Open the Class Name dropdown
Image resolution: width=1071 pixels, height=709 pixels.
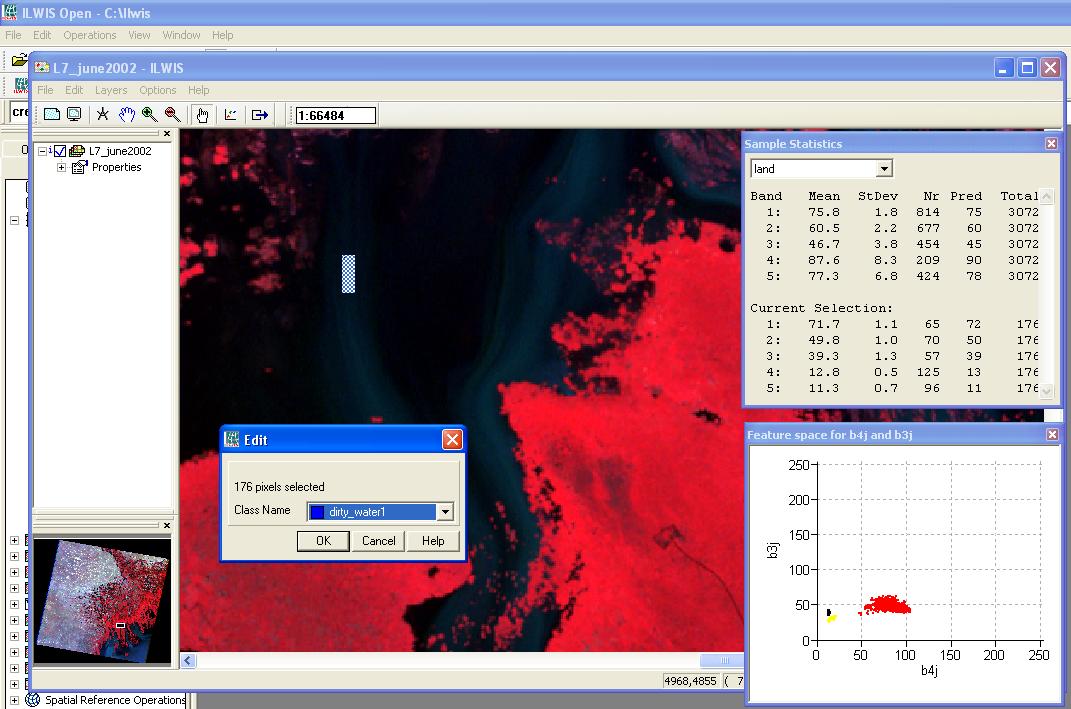tap(445, 512)
